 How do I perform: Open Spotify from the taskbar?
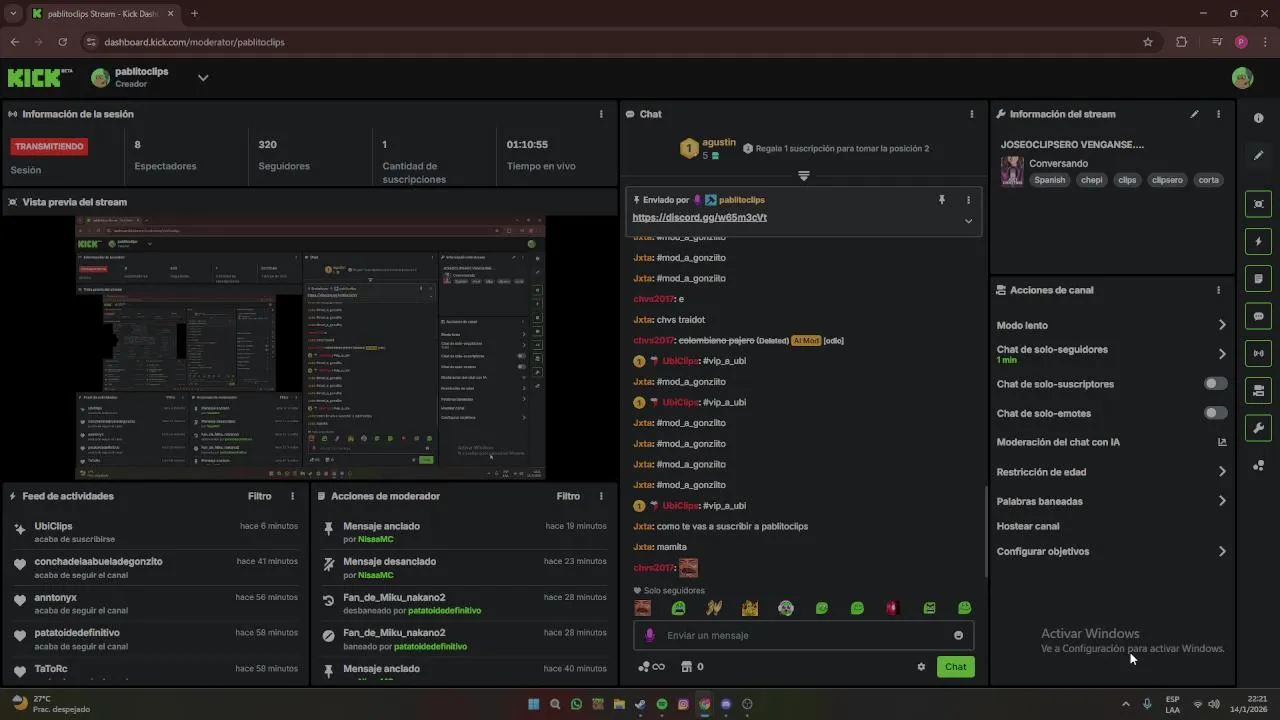click(x=662, y=704)
